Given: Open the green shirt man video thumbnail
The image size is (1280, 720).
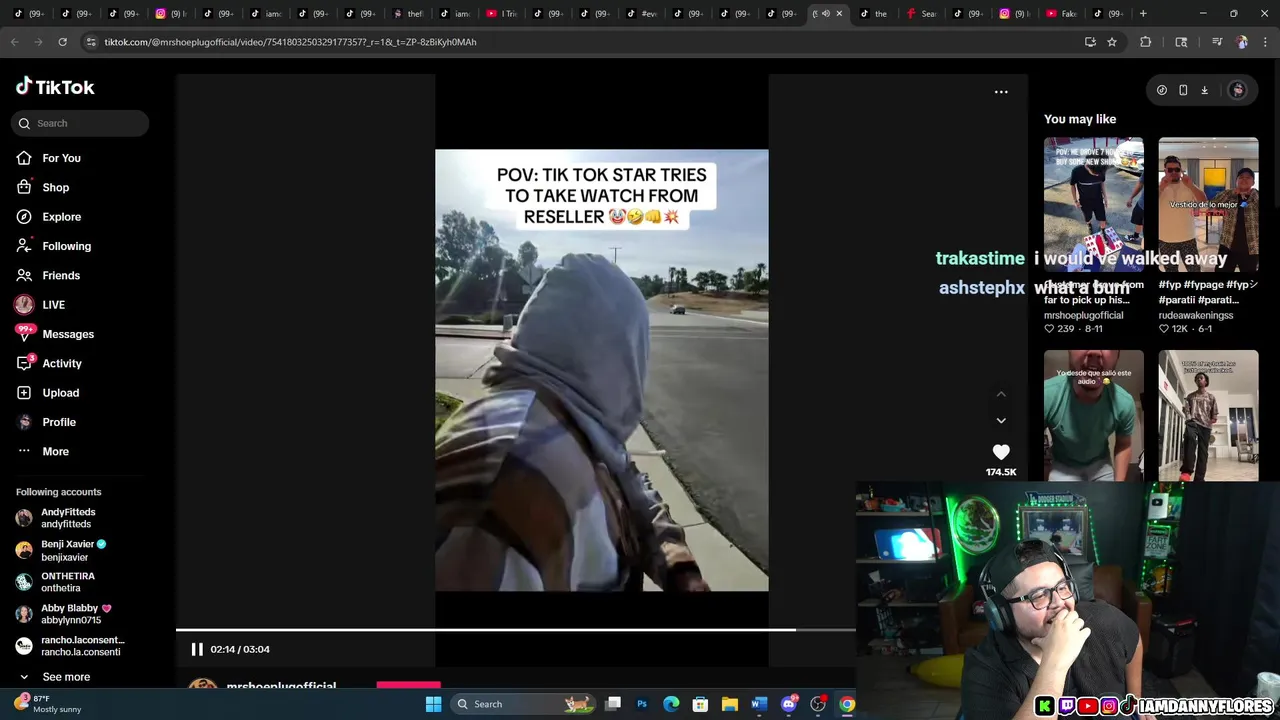Looking at the screenshot, I should pyautogui.click(x=1094, y=415).
